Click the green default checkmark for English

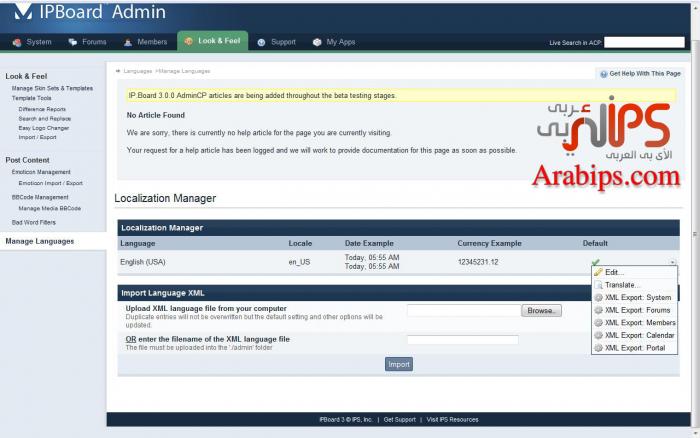point(596,262)
